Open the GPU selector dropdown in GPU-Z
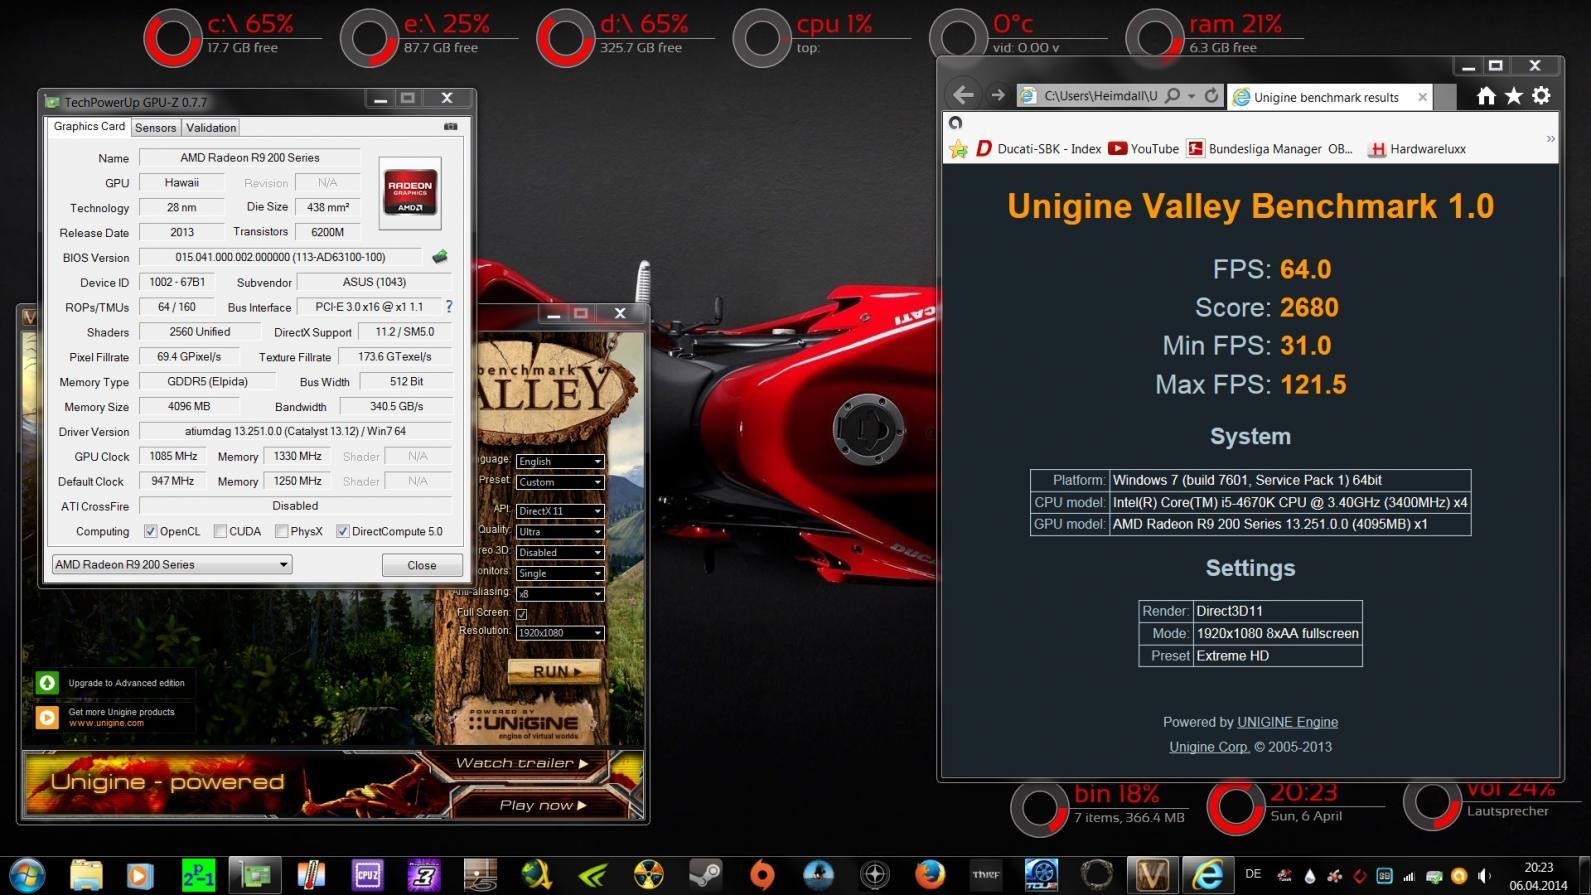 [172, 564]
